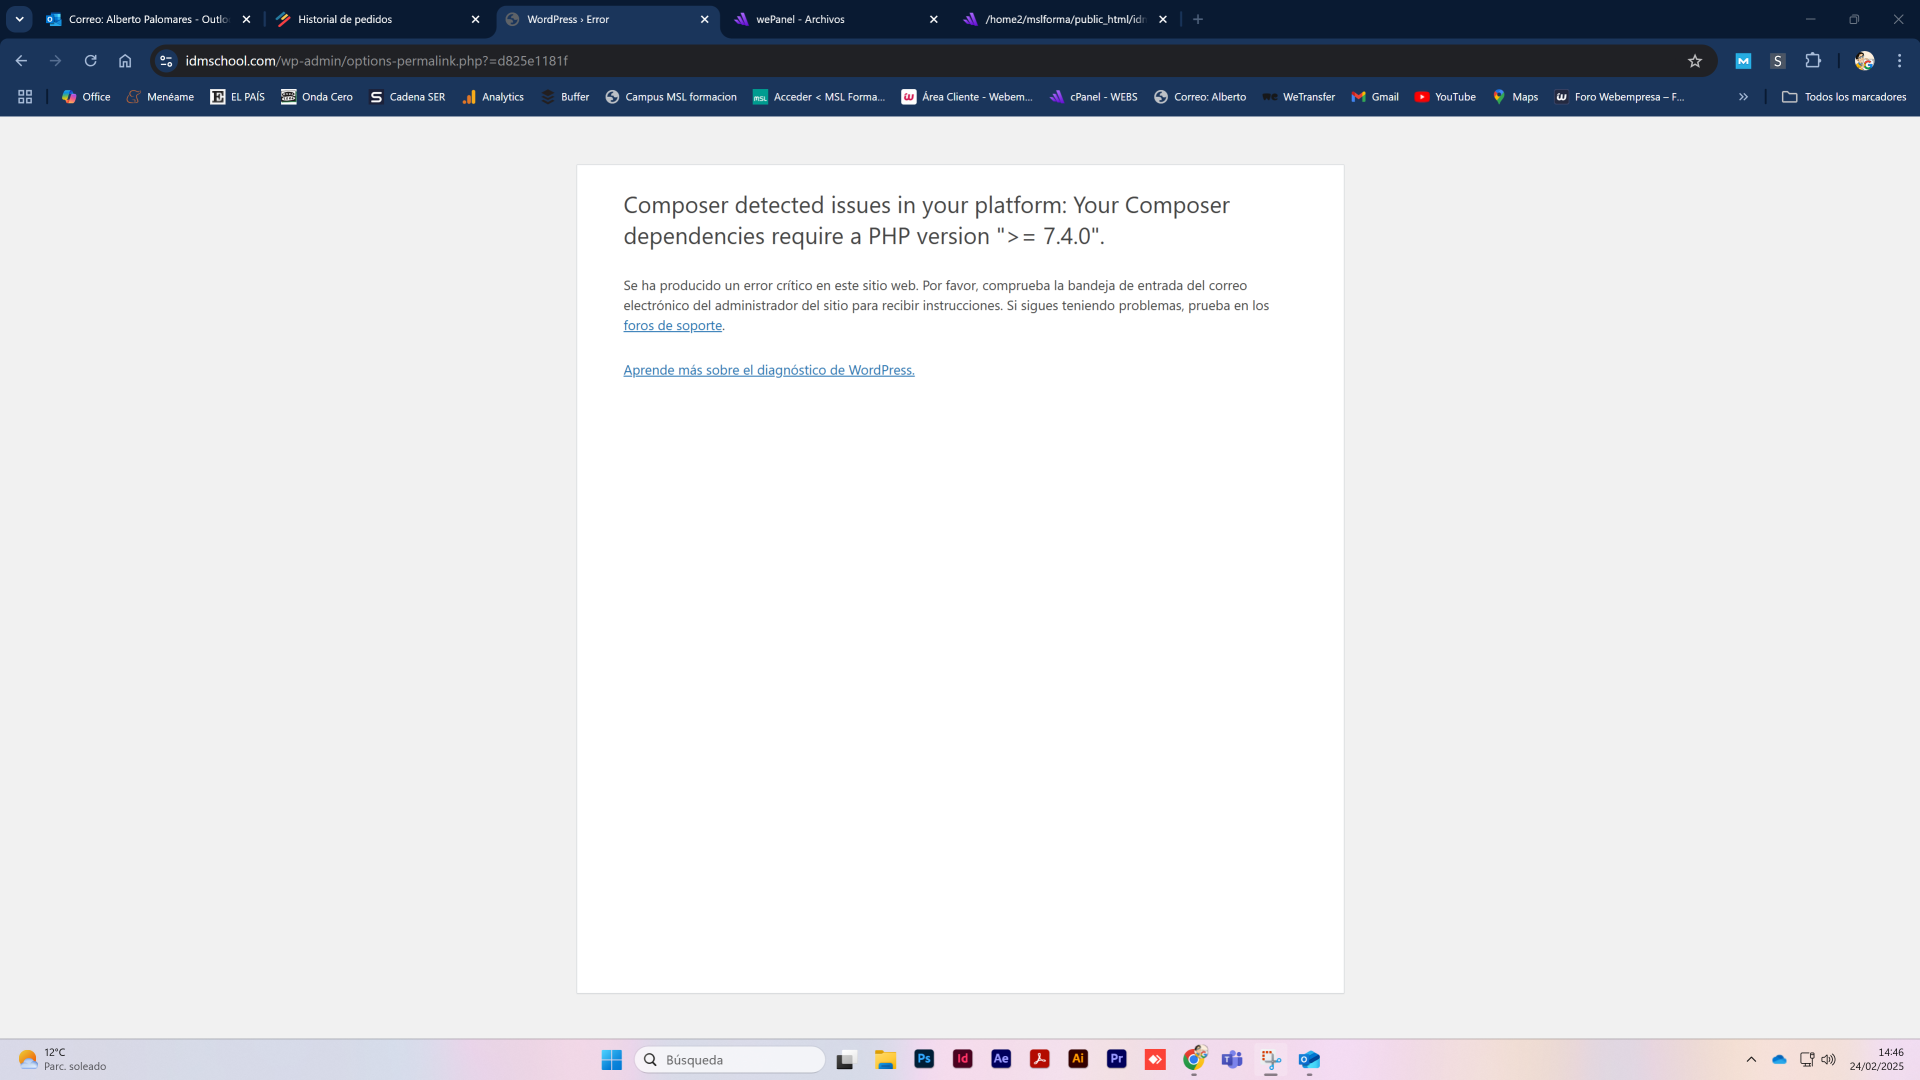Screen dimensions: 1920x1080
Task: Launch Premiere Pro from taskbar
Action: pos(1117,1059)
